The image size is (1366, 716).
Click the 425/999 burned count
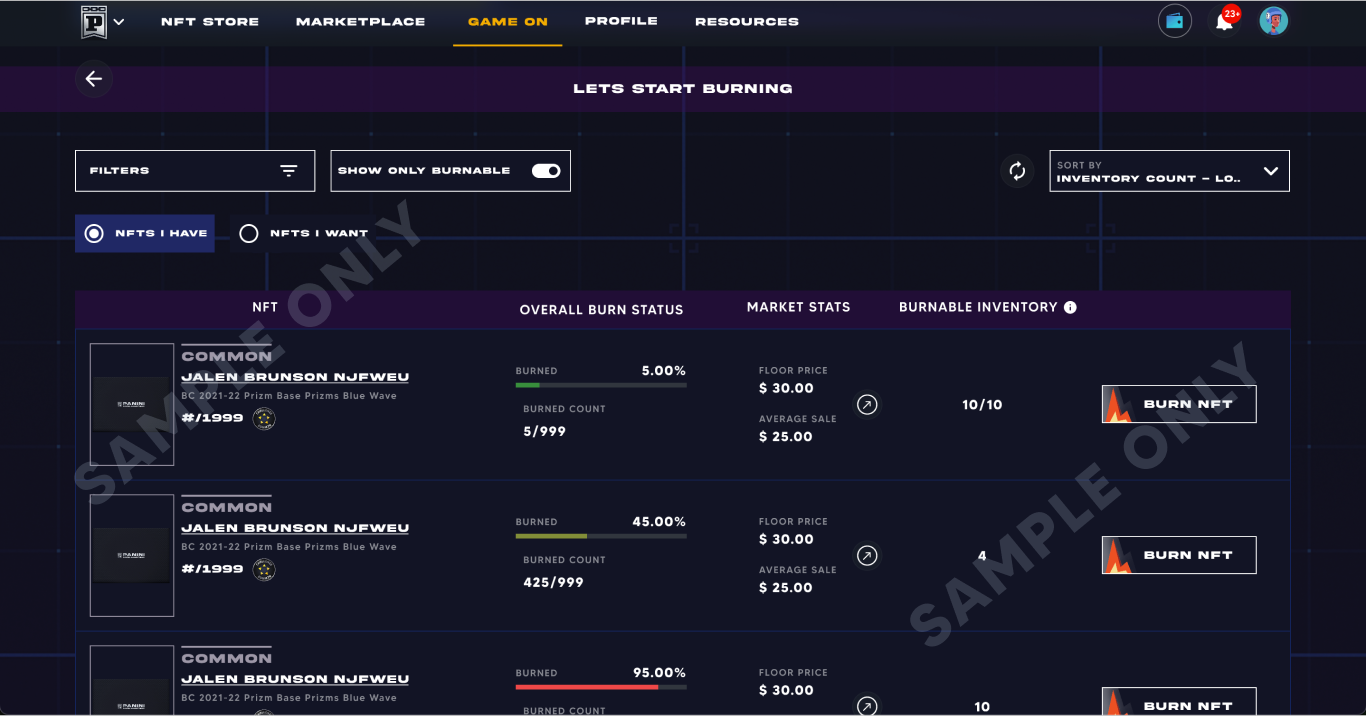coord(553,582)
